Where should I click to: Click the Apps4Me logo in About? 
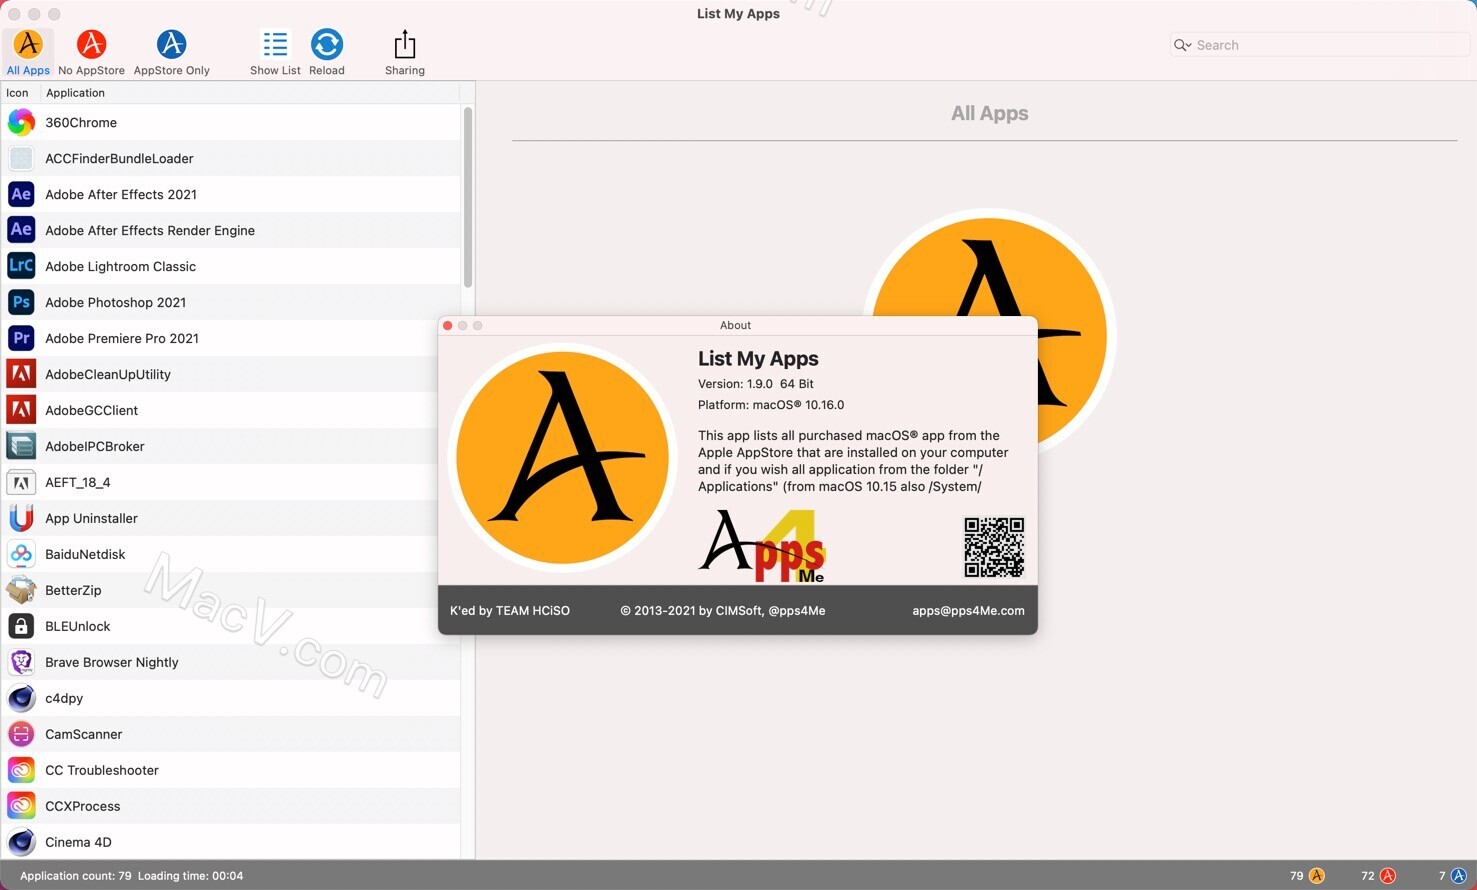coord(762,547)
